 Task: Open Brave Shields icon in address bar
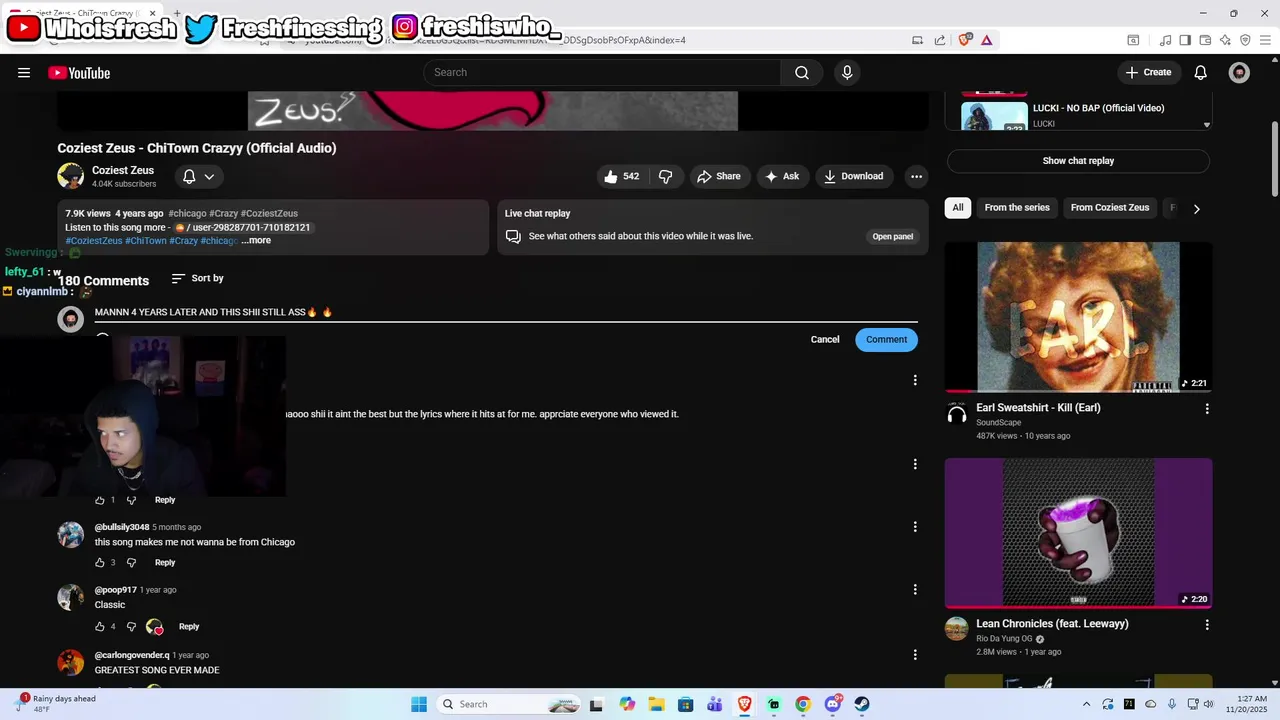tap(965, 40)
